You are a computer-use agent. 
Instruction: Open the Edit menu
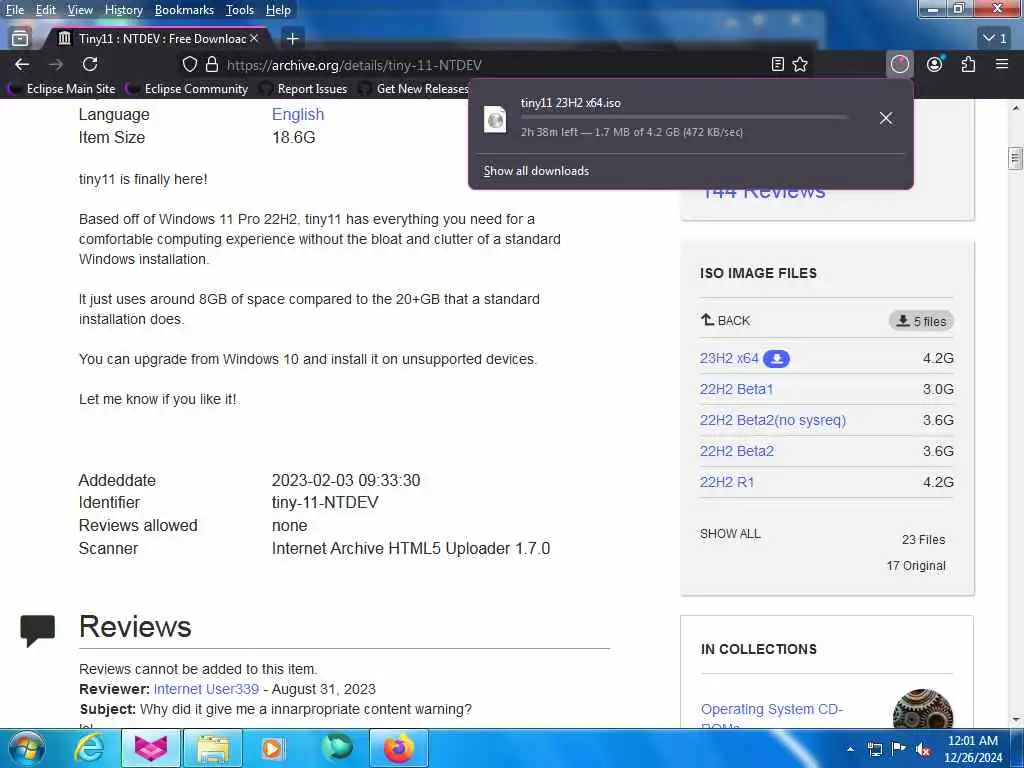[46, 10]
